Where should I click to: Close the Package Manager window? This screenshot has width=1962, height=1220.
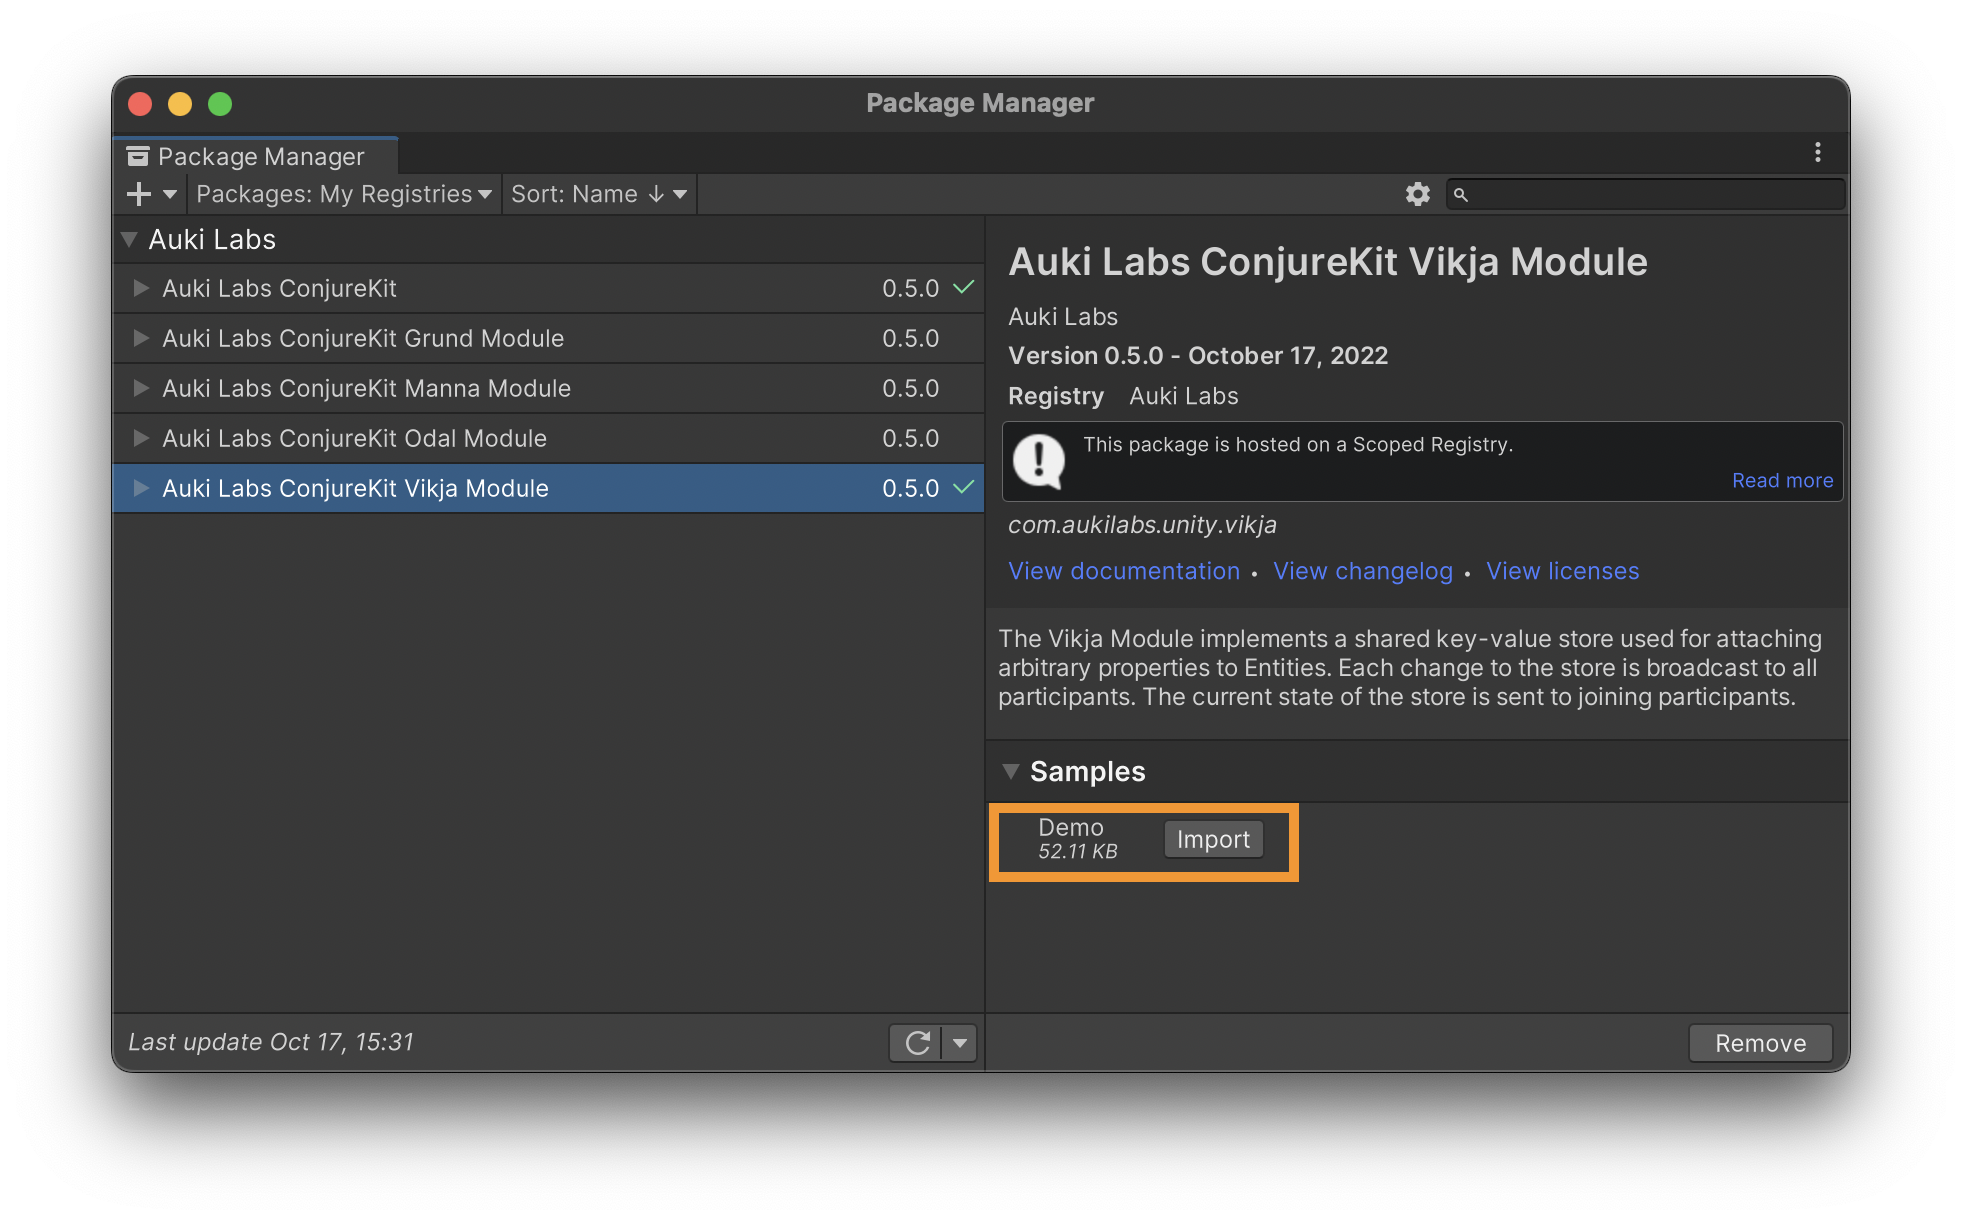click(x=140, y=104)
